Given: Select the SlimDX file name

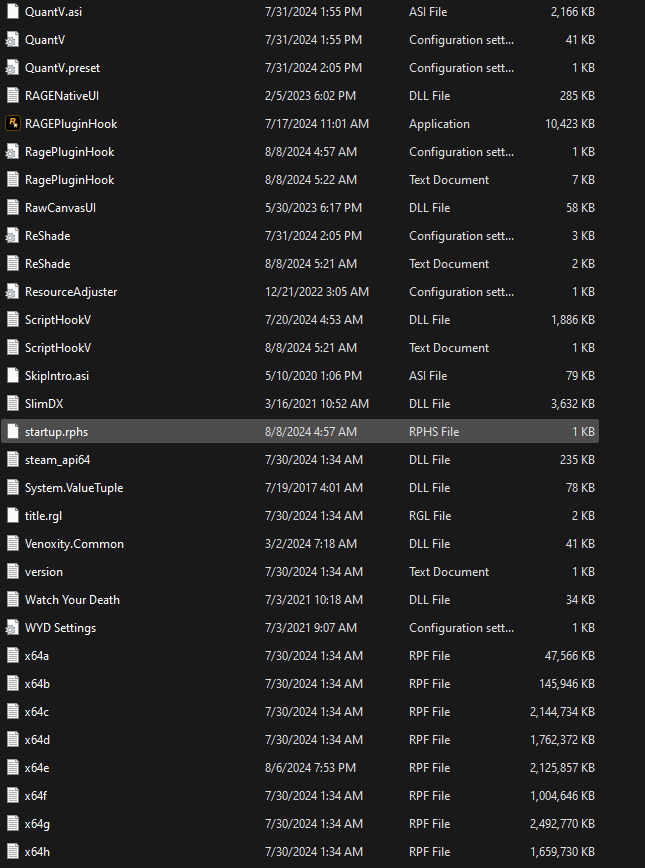Looking at the screenshot, I should click(44, 404).
